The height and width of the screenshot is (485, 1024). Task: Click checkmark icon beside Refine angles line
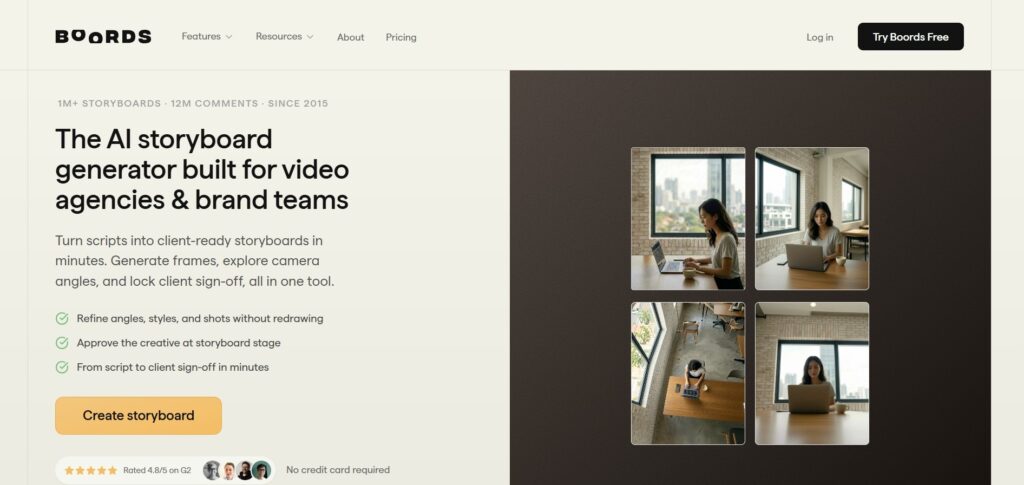click(x=62, y=319)
